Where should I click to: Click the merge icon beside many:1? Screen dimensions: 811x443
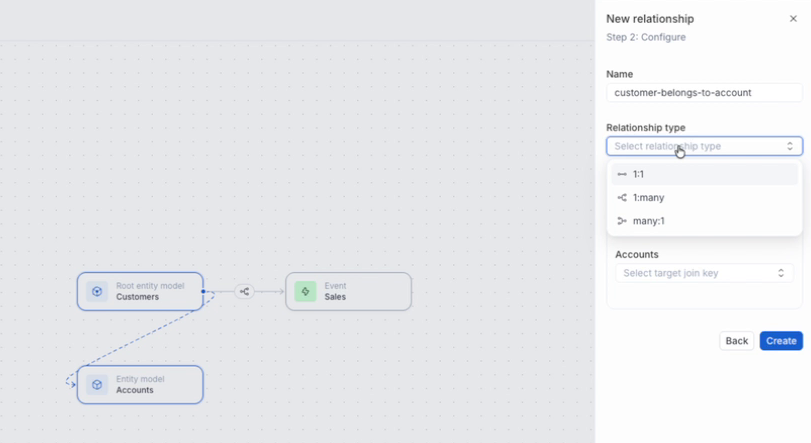click(x=622, y=221)
